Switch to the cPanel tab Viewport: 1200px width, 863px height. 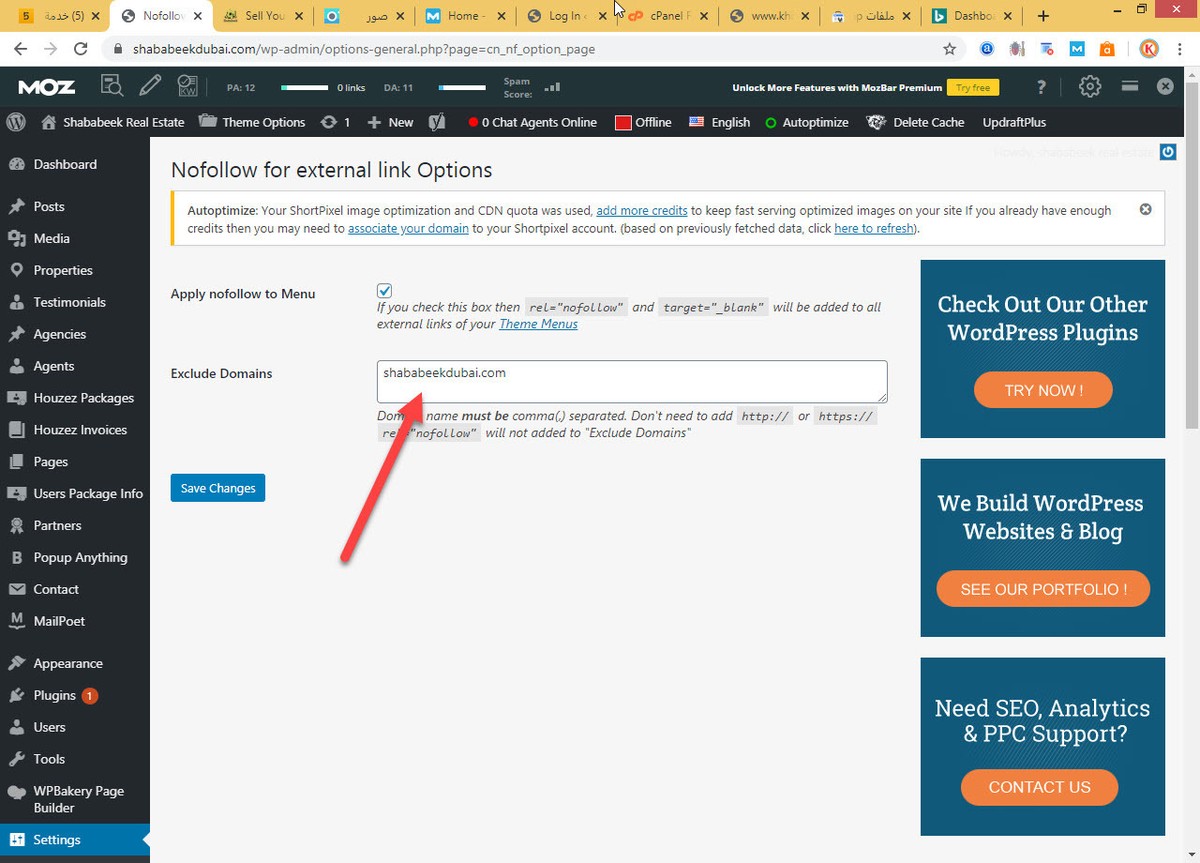point(667,16)
